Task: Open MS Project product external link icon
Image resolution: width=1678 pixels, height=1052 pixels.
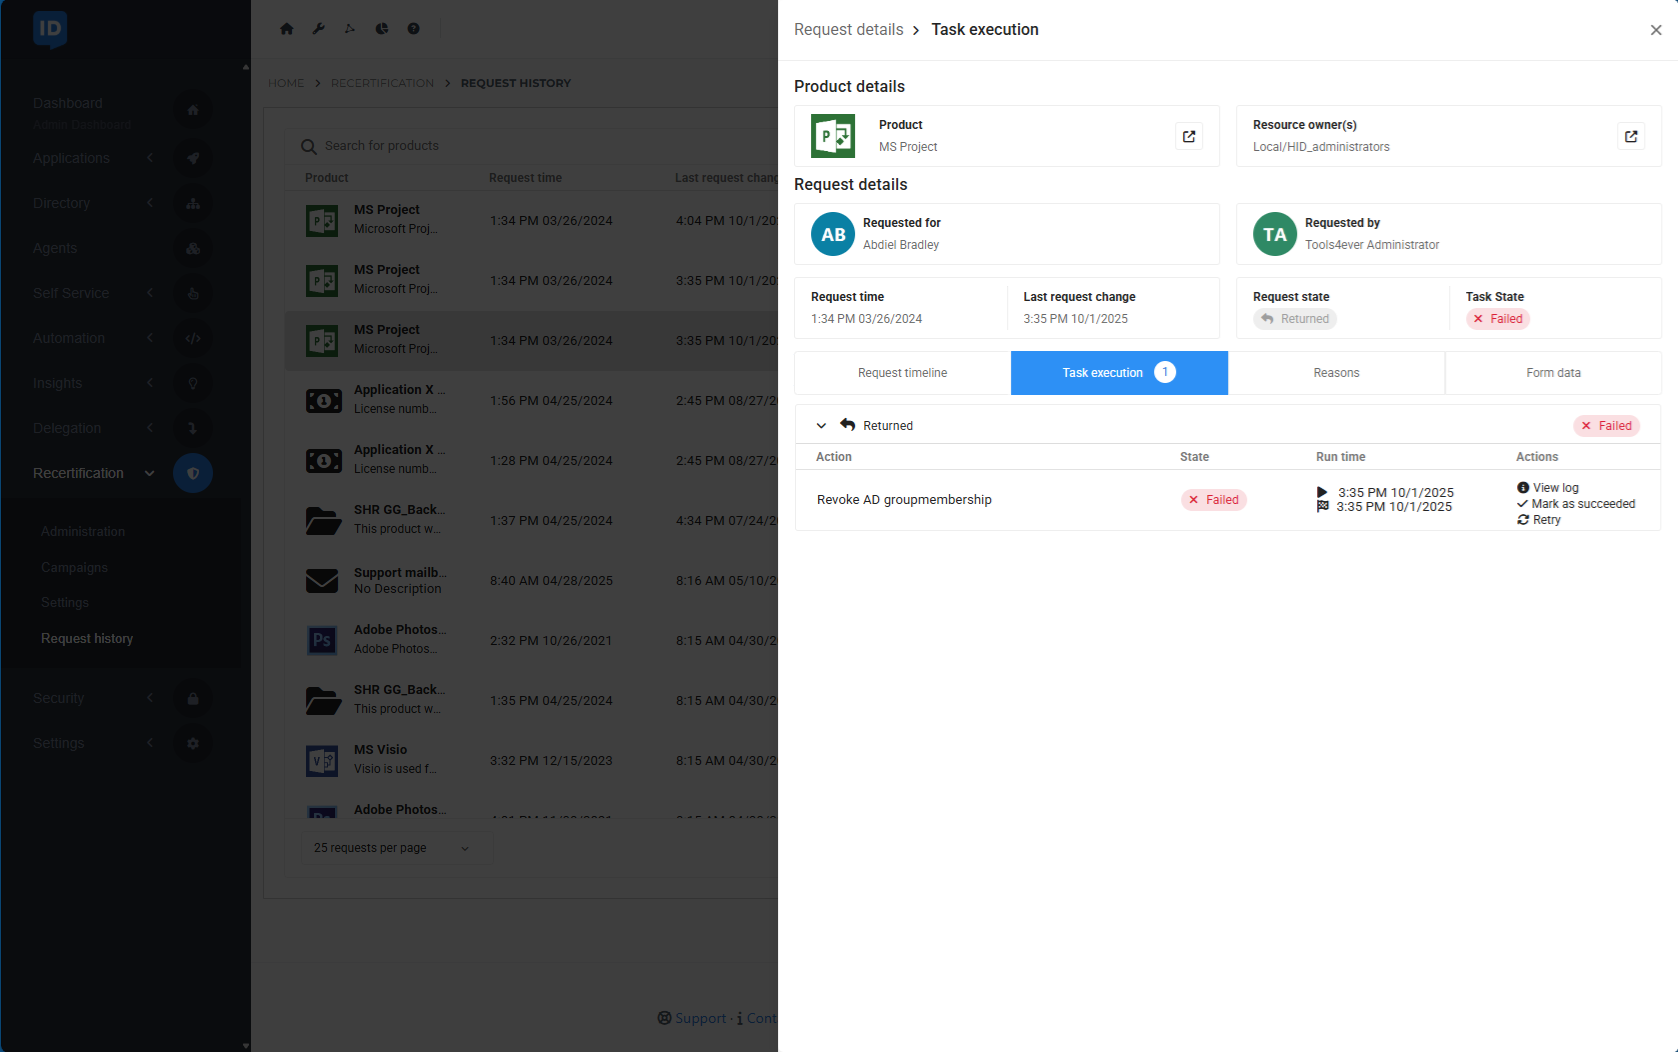Action: 1188,136
